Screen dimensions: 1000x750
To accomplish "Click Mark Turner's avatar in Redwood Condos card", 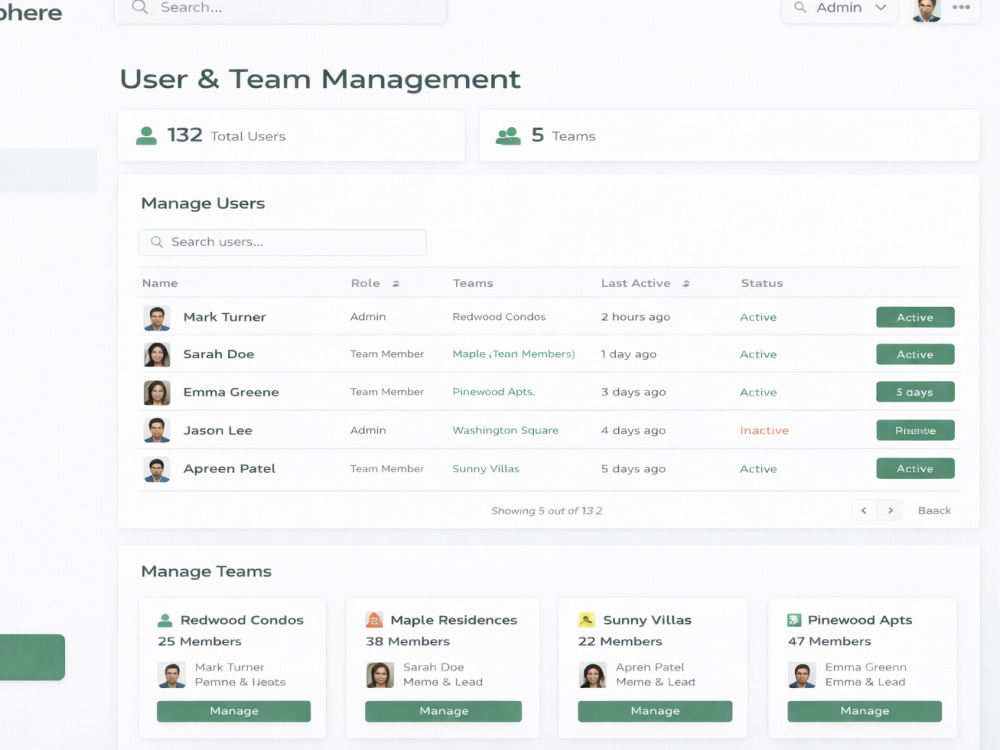I will pos(172,675).
